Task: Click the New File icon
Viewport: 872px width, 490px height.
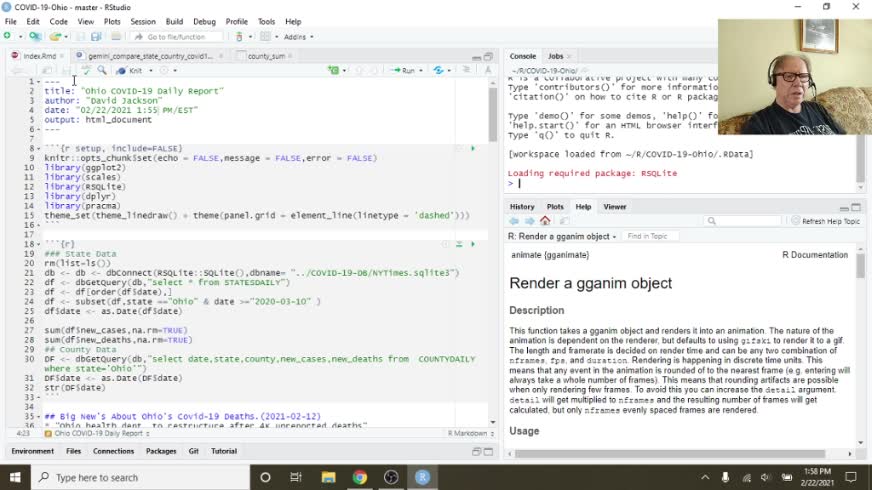Action: 7,36
